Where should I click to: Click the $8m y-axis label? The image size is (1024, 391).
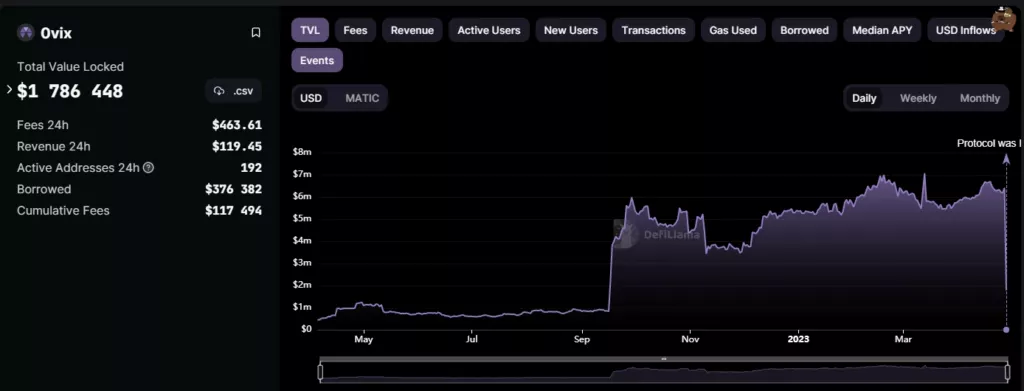(x=302, y=151)
